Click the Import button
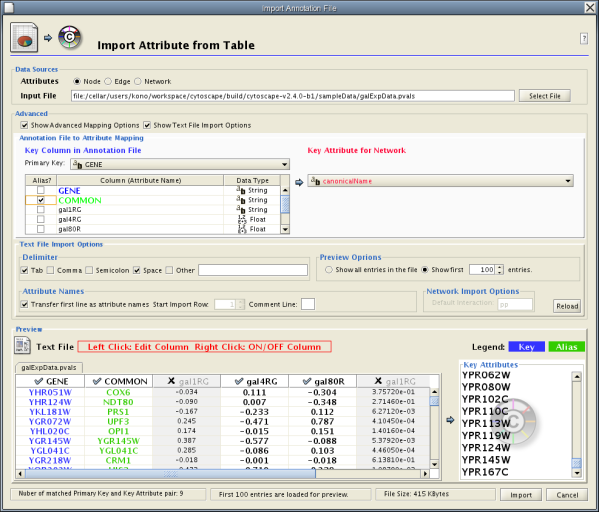This screenshot has width=599, height=512. click(521, 495)
